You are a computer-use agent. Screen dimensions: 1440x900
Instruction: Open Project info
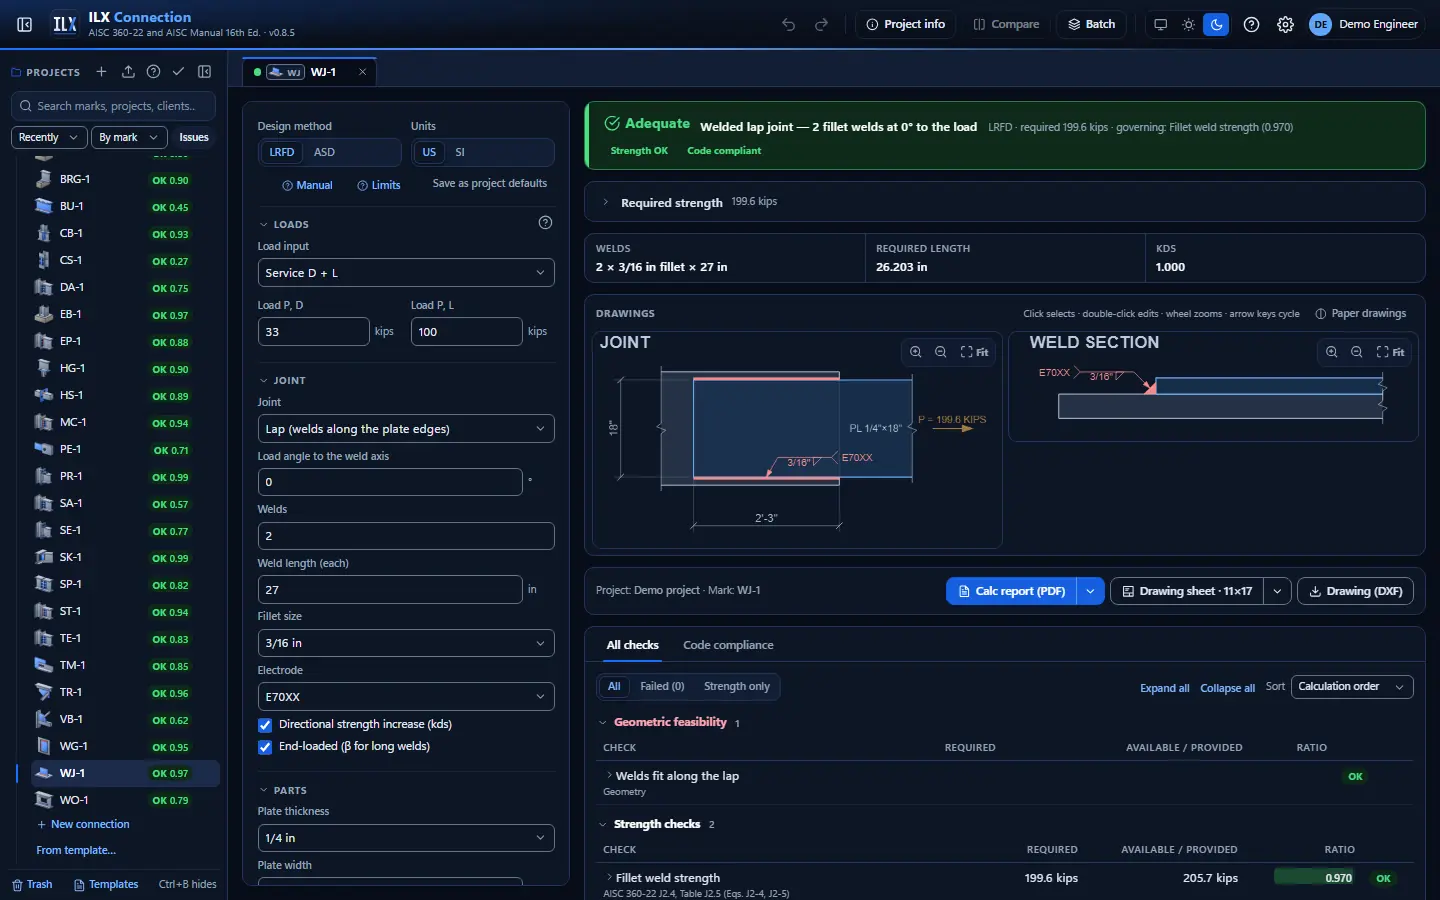tap(905, 24)
